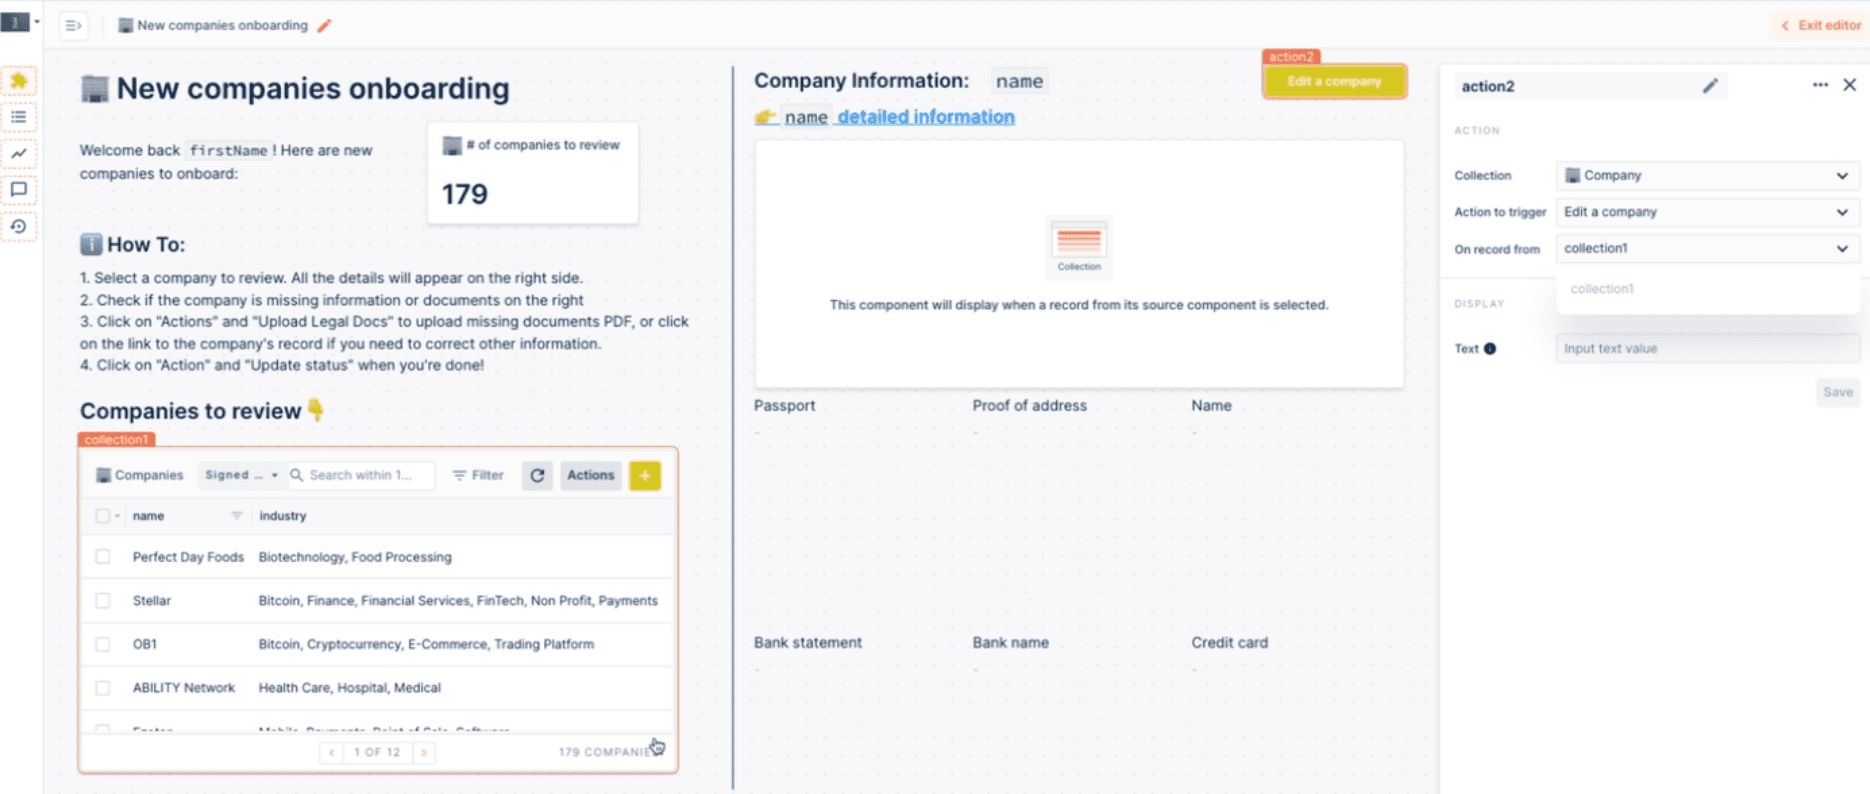Screen dimensions: 1870x794
Task: Choose collection1 from the open dropdown list
Action: coord(1602,289)
